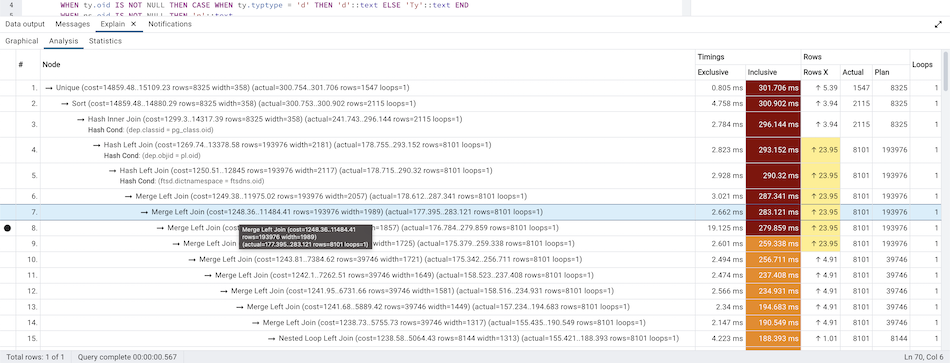Select the Sort node in row 2
950x363 pixels.
[367, 104]
